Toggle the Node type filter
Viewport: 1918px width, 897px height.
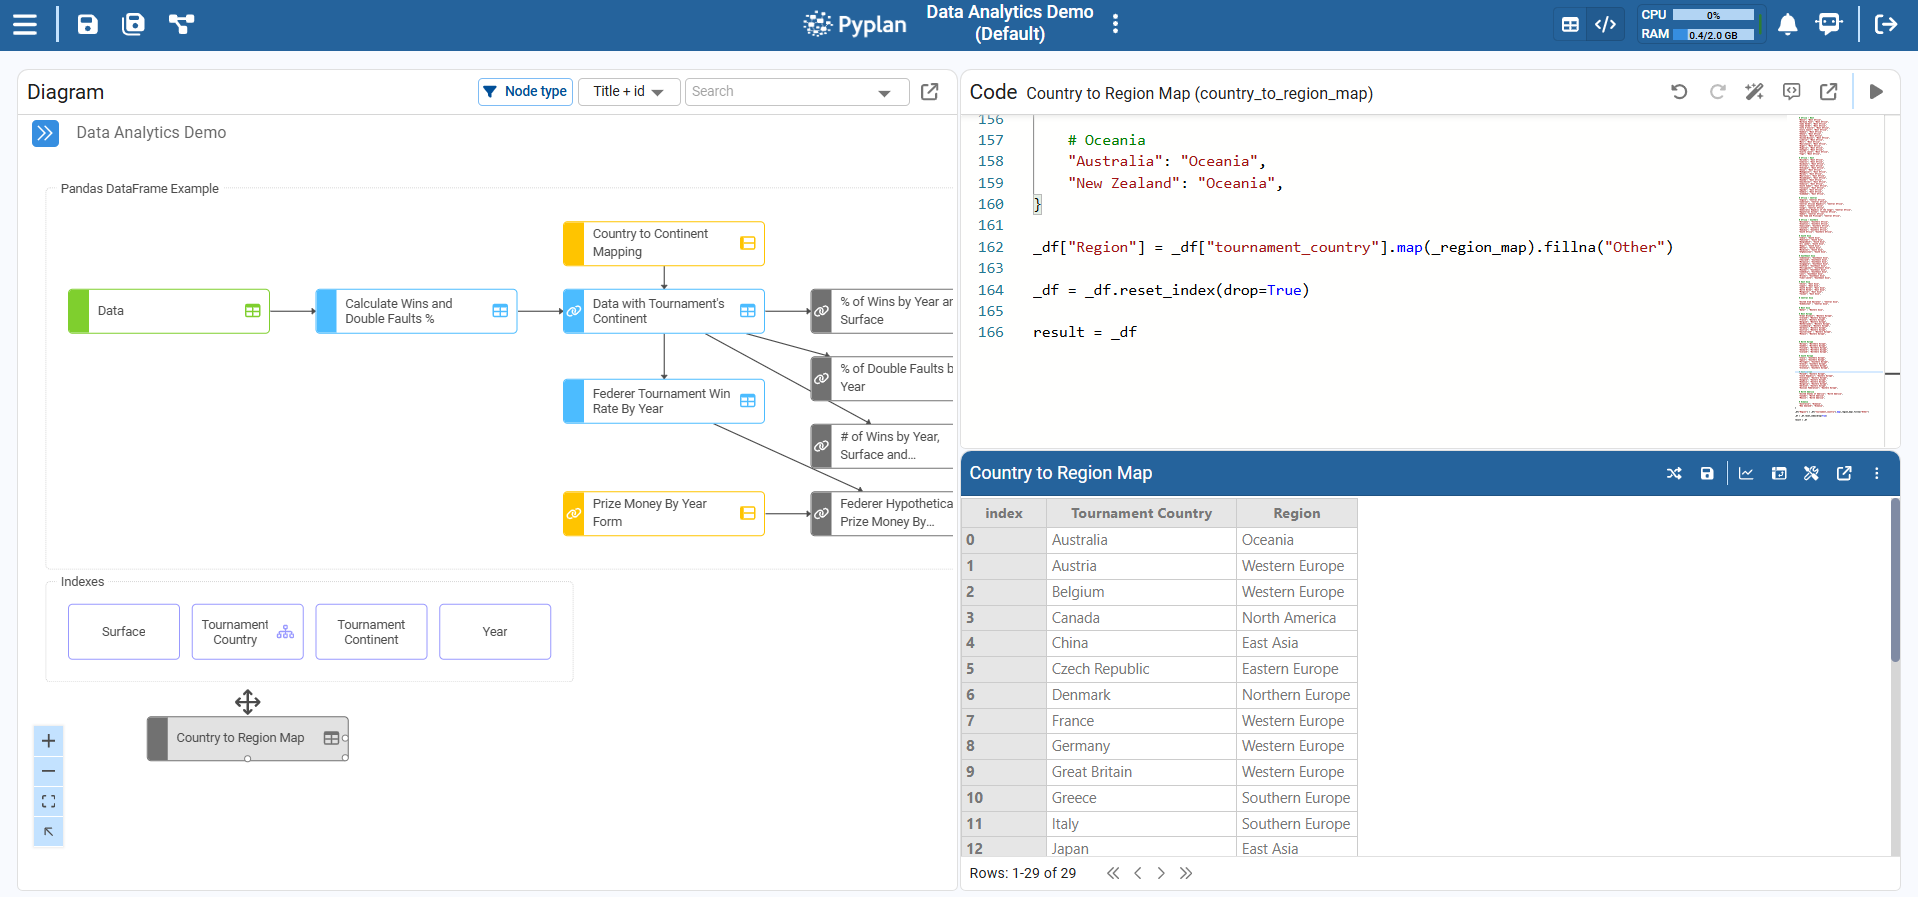click(525, 91)
